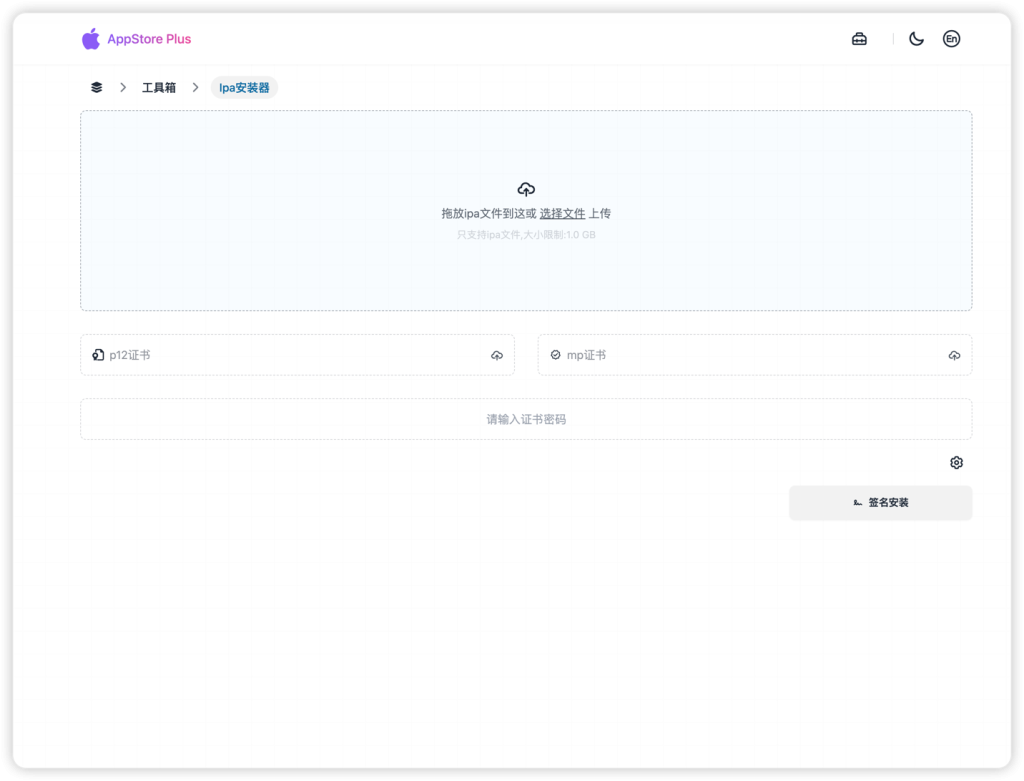Go to 工具箱 breadcrumb item

[159, 88]
